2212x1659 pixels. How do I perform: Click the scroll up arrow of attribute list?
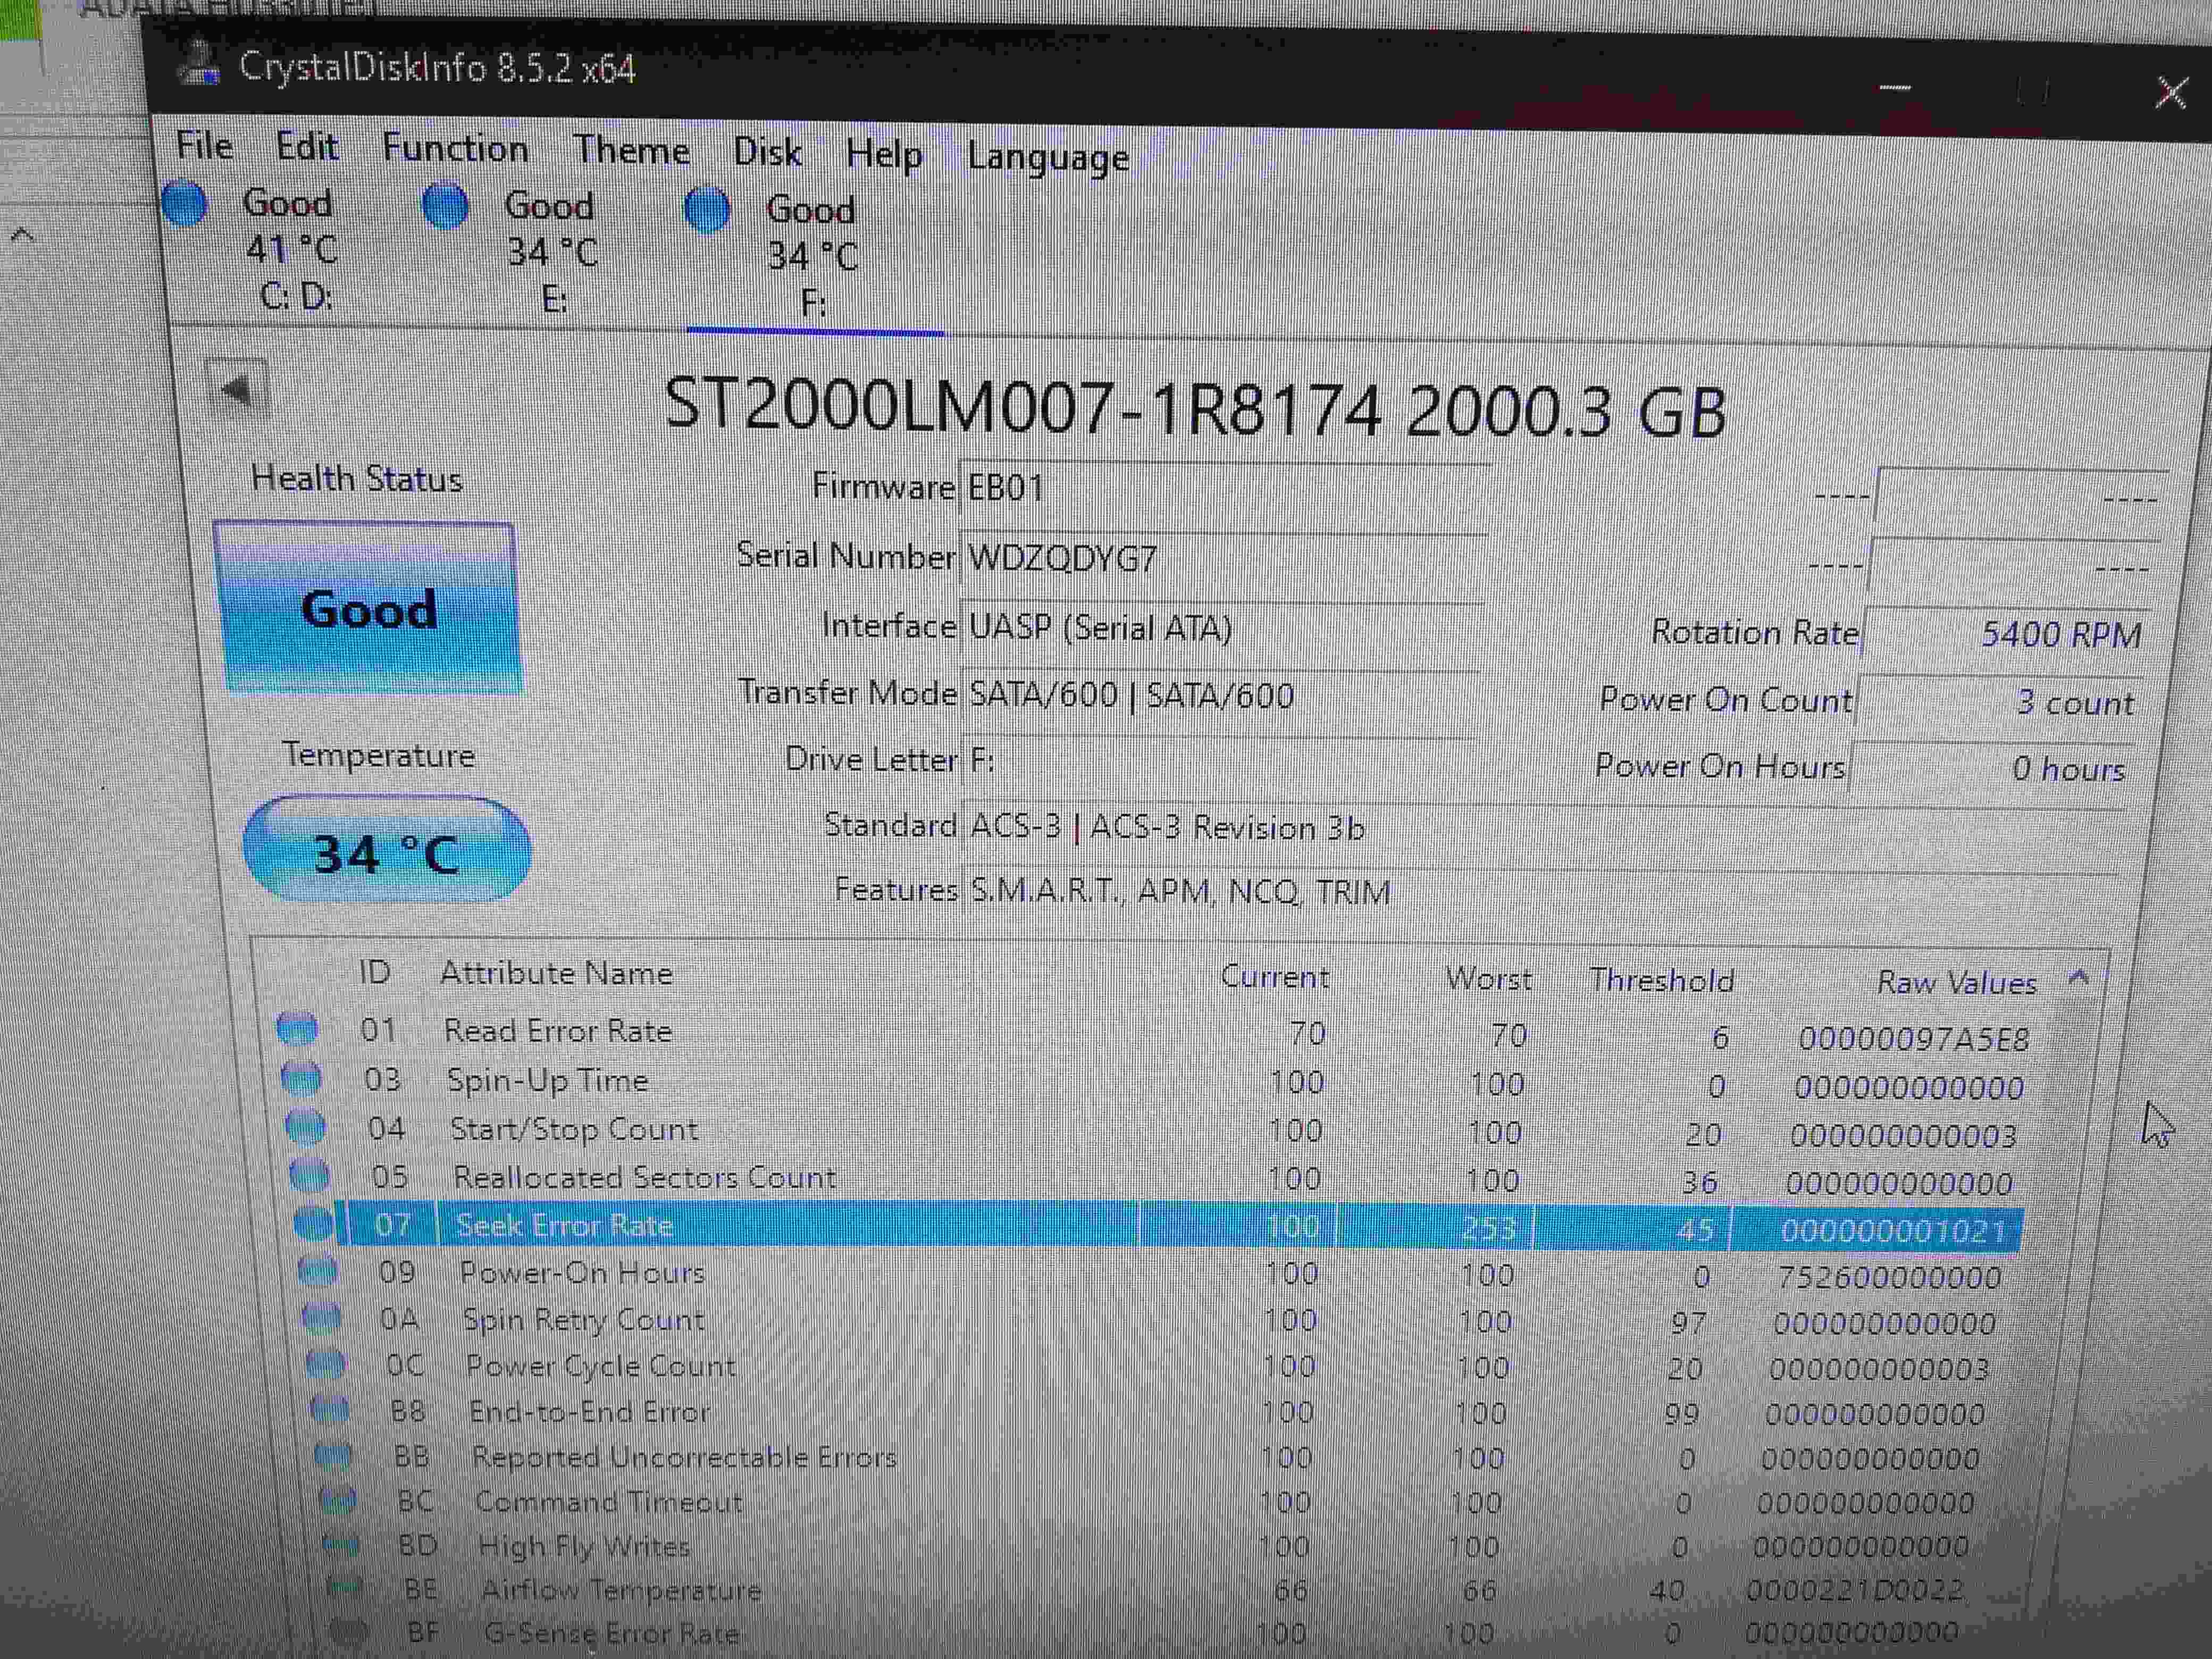[2078, 977]
